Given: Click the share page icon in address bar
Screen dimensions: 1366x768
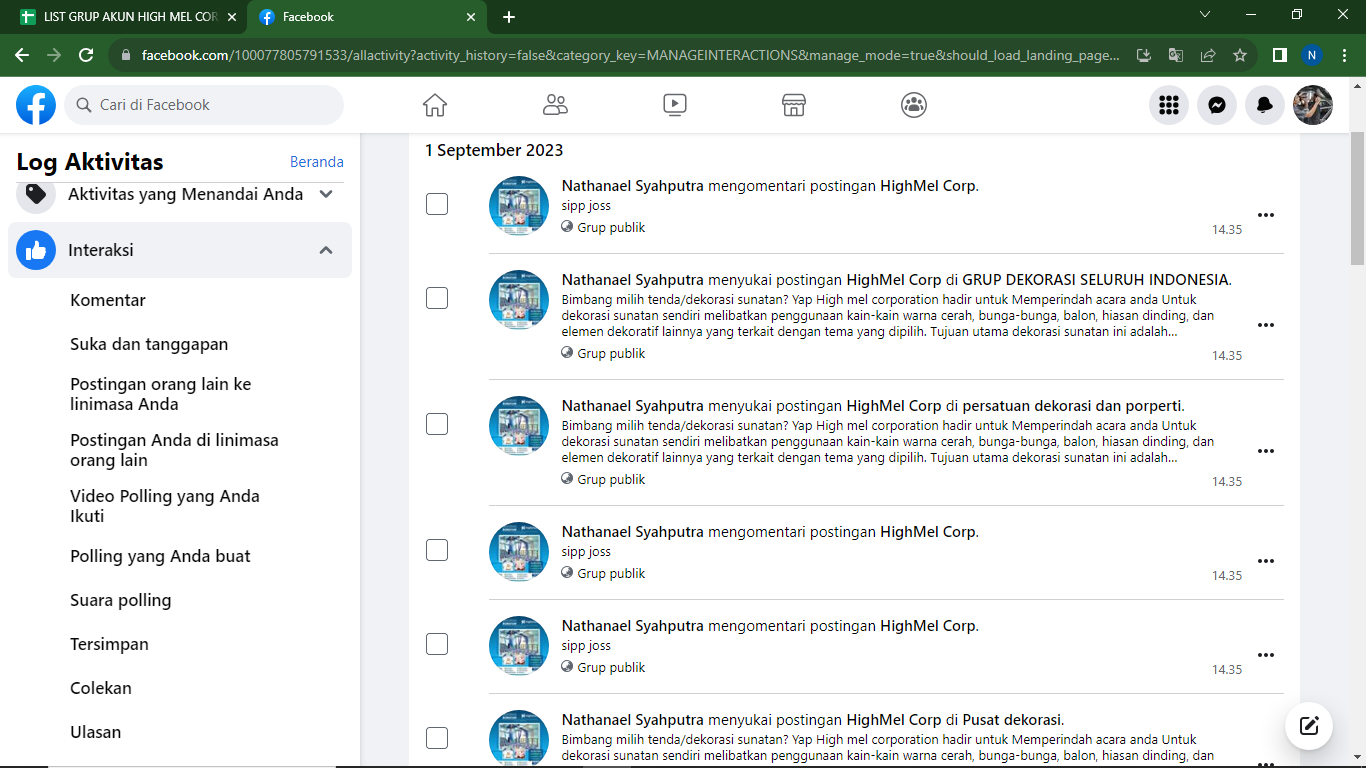Looking at the screenshot, I should (1208, 55).
